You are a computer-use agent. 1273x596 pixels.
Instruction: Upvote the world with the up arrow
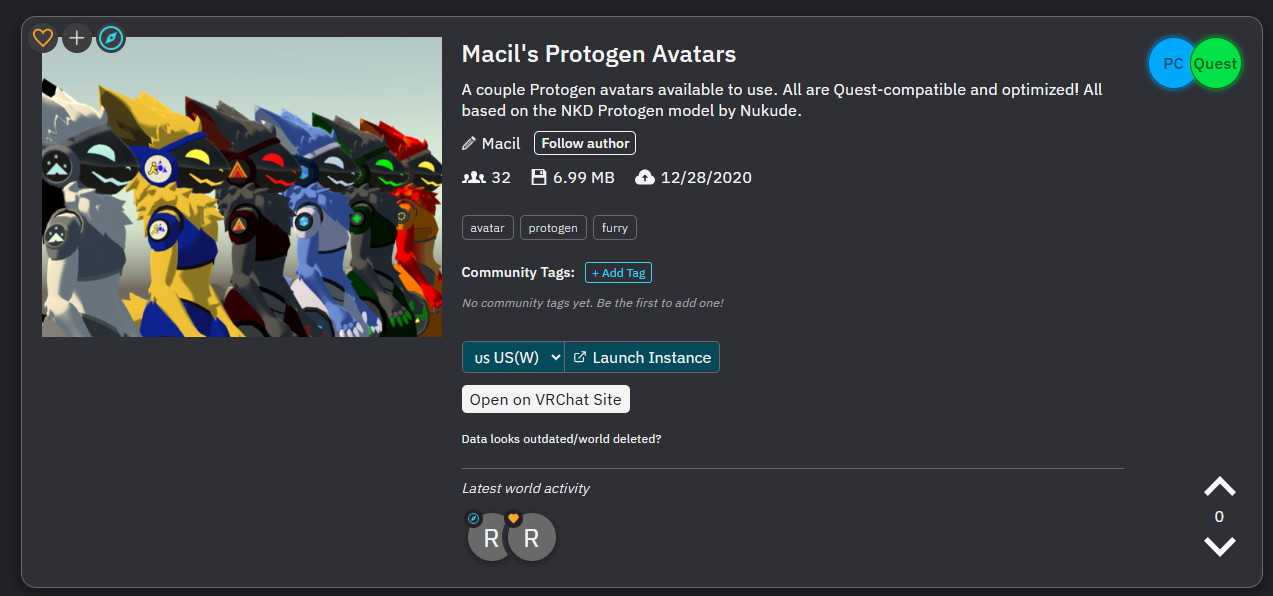[x=1219, y=487]
